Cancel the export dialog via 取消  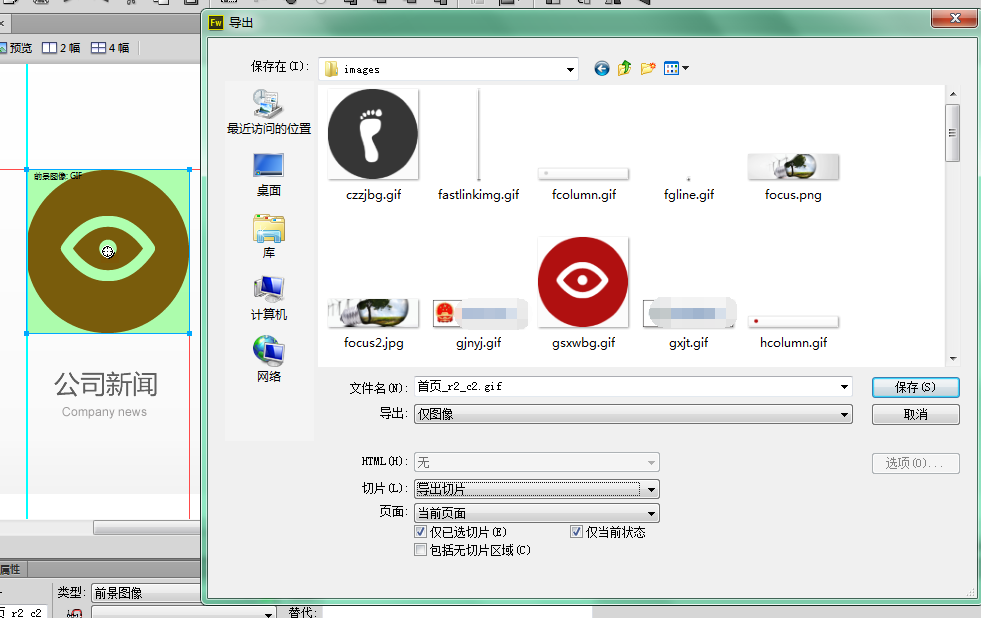915,414
